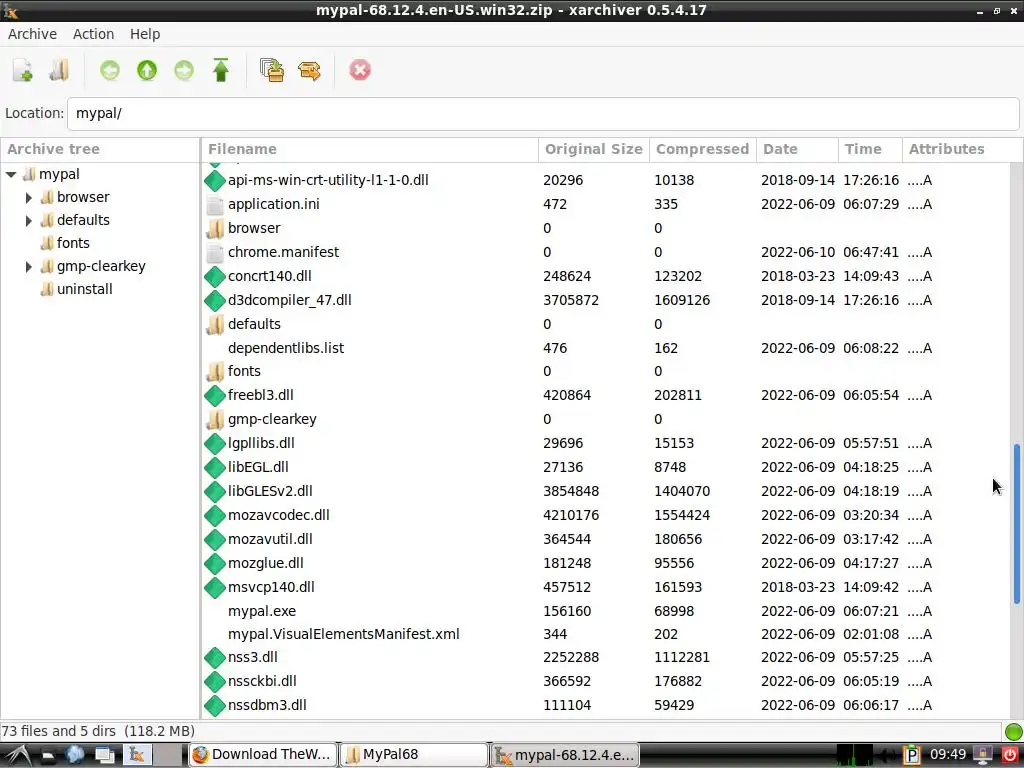
Task: Click the Add files toolbar icon
Action: 272,70
